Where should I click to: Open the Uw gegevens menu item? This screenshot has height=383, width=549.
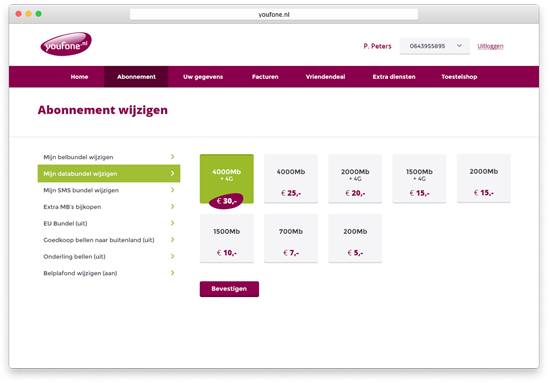click(x=203, y=77)
